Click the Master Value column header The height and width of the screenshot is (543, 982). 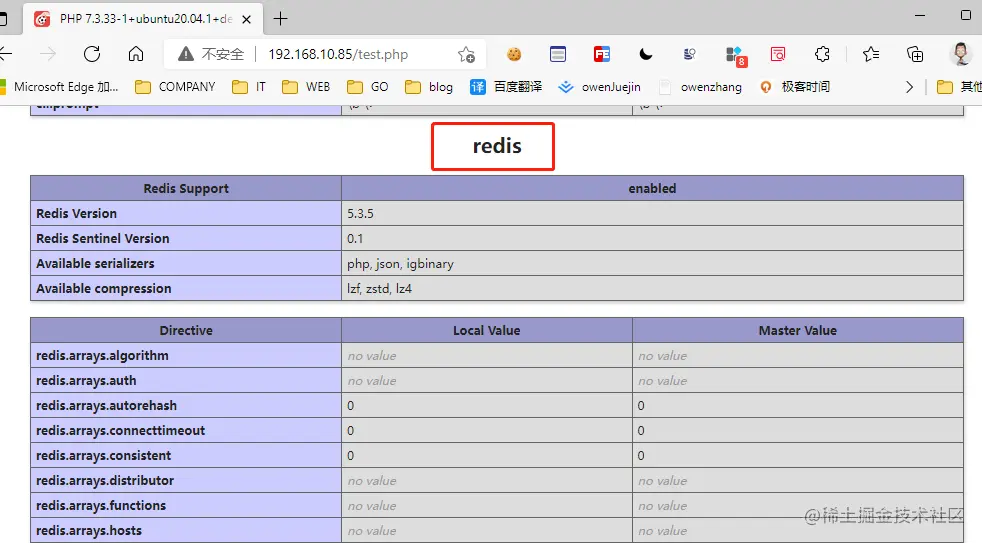tap(798, 330)
